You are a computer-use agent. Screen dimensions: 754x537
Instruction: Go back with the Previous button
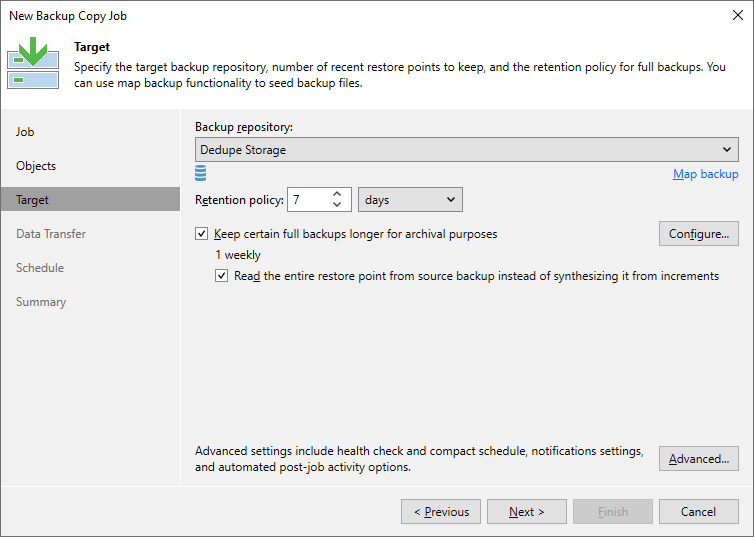point(441,512)
